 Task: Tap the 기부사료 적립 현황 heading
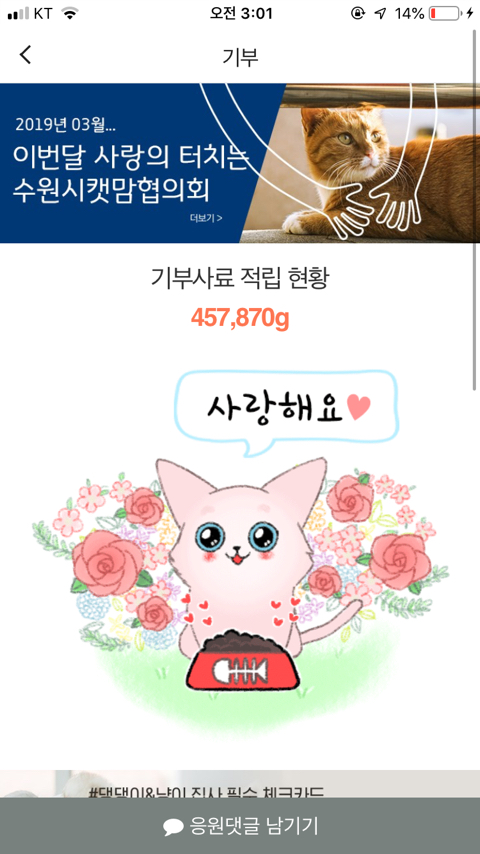click(x=240, y=279)
